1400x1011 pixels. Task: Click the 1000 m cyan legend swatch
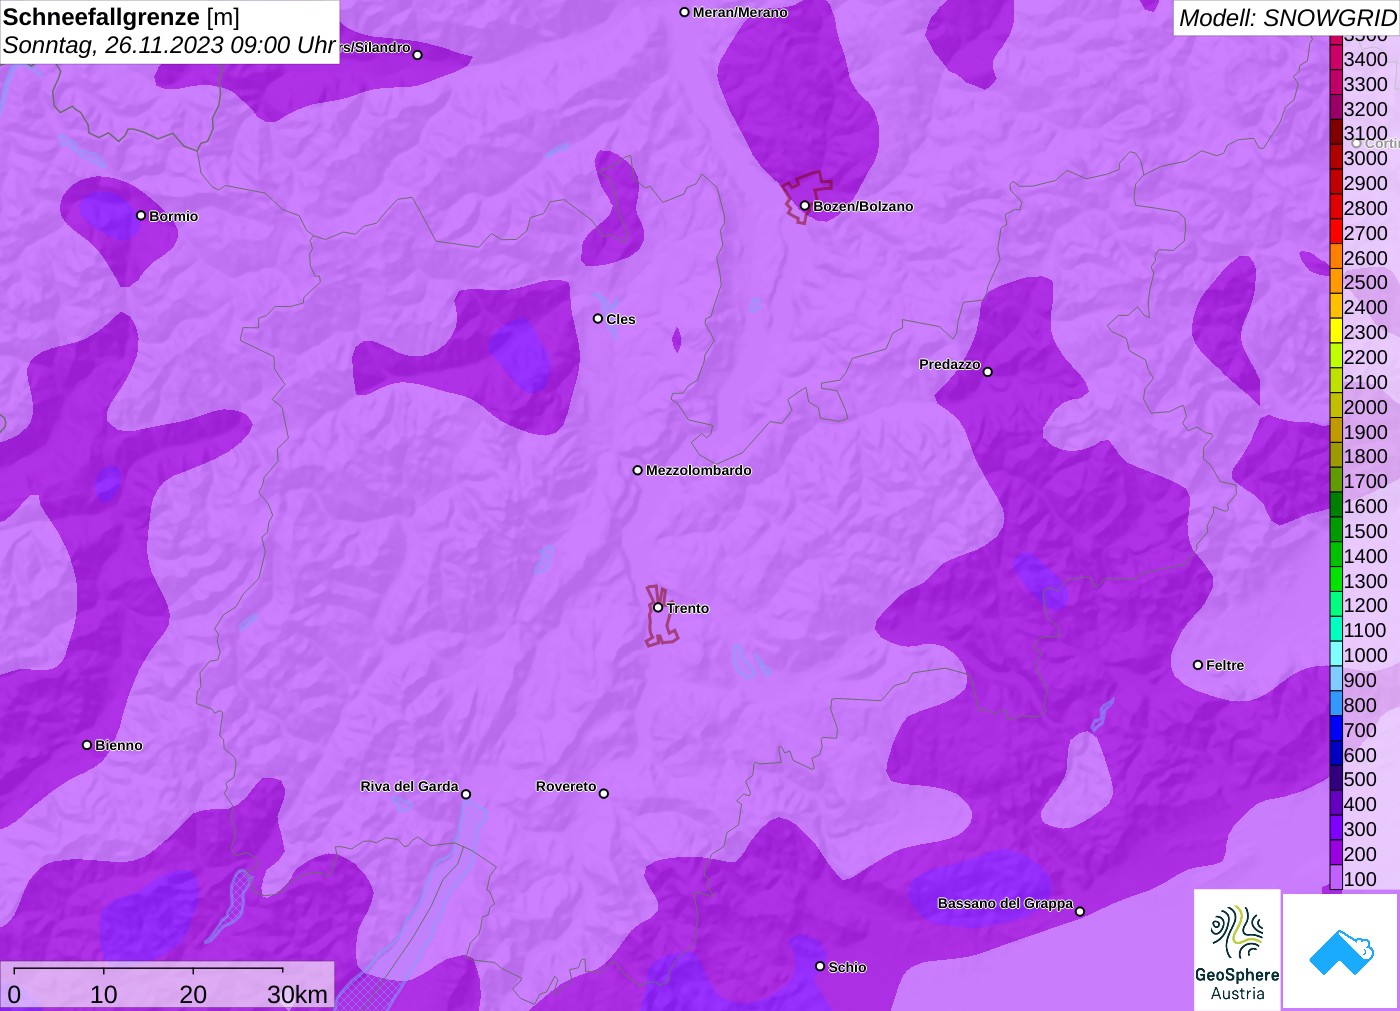[x=1336, y=655]
